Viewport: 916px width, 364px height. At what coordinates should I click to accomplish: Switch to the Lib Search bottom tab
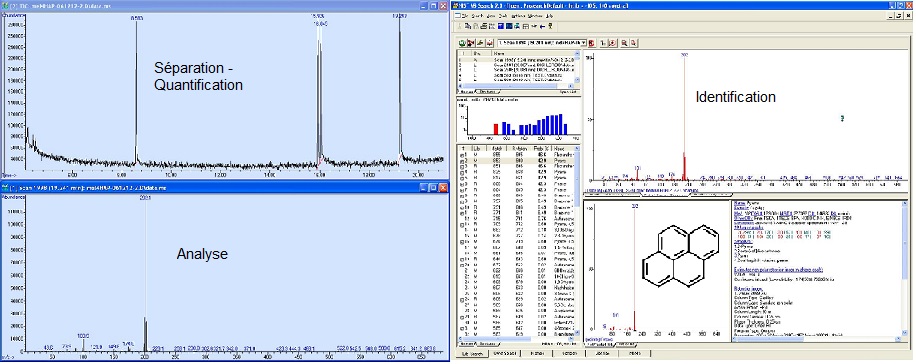coord(472,353)
